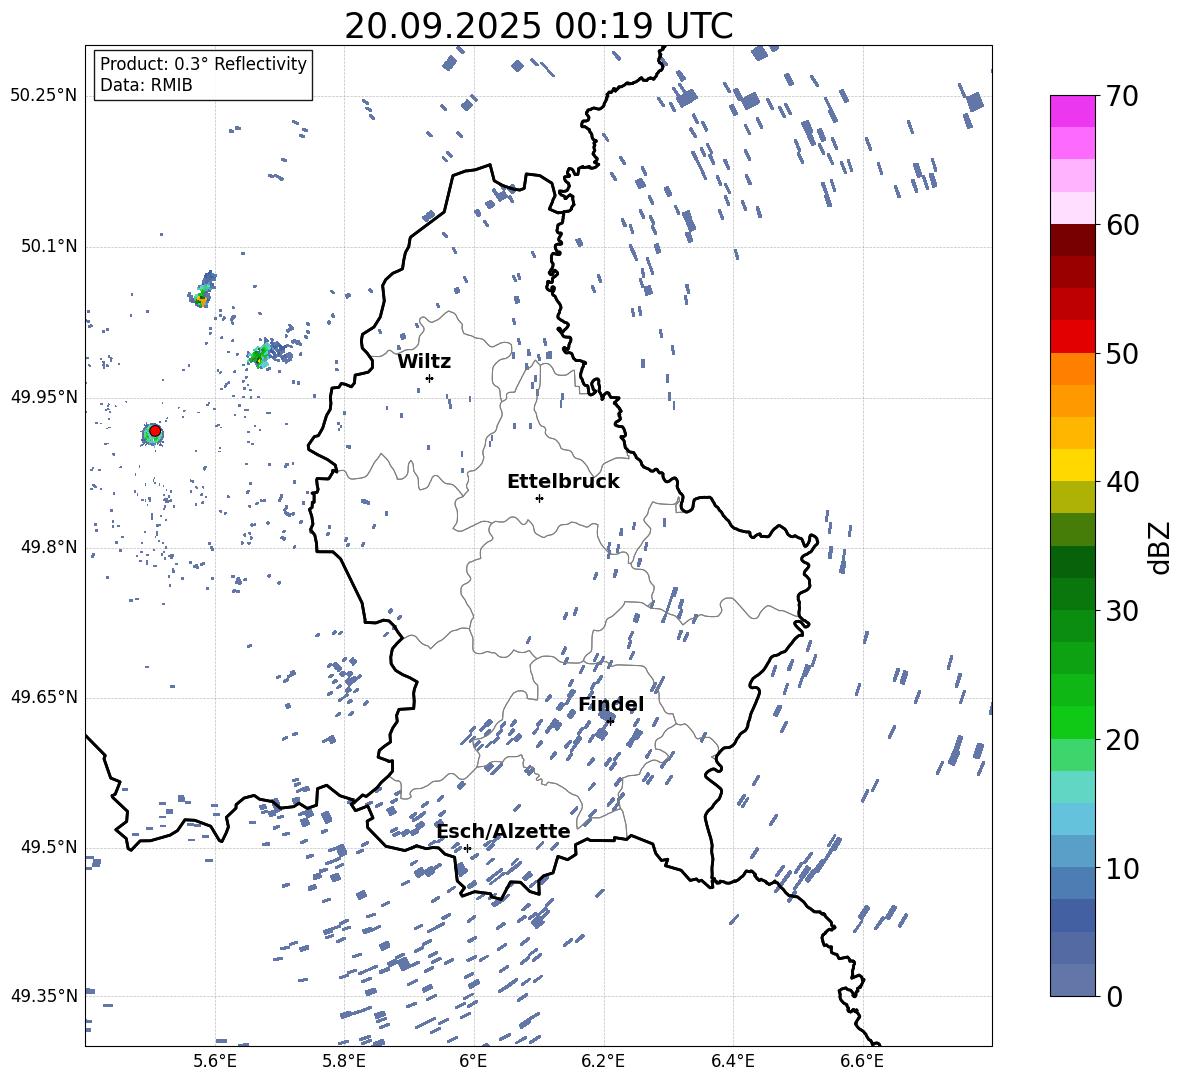Click the red echo dot near 49.92°N
This screenshot has height=1081, width=1184.
[155, 431]
